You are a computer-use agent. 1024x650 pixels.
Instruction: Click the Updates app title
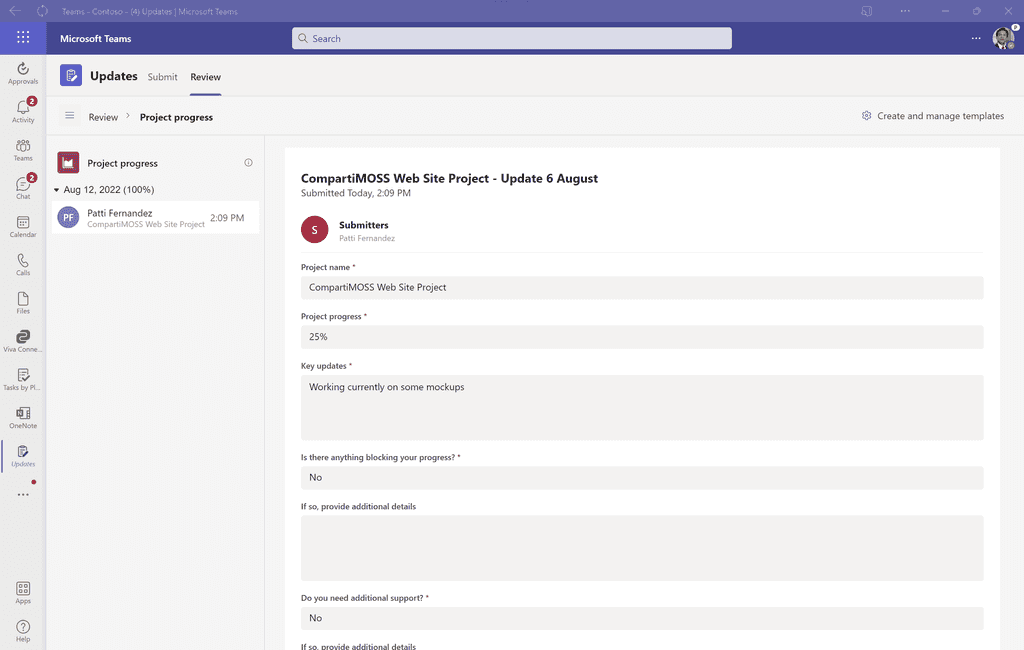click(114, 76)
